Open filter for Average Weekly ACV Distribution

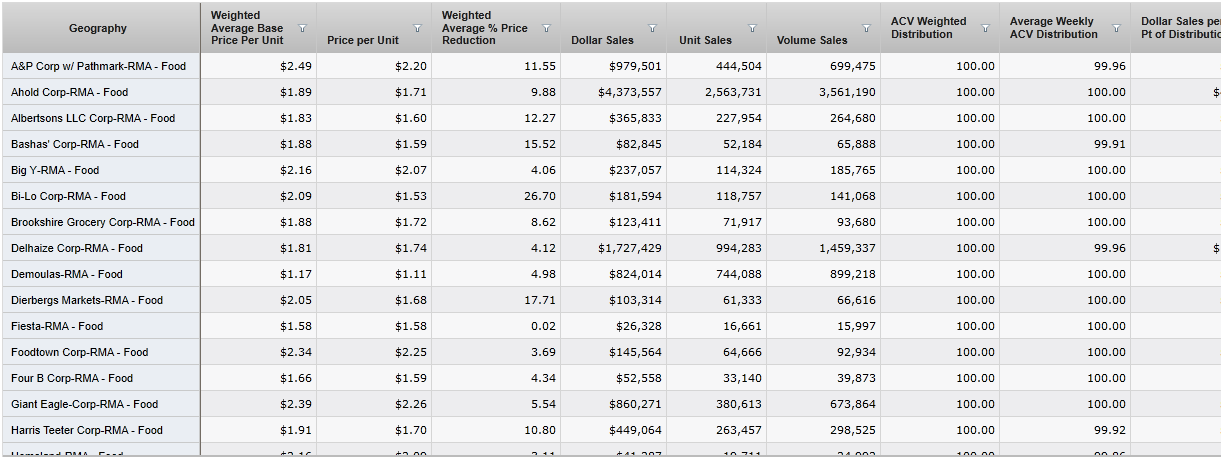click(1116, 28)
